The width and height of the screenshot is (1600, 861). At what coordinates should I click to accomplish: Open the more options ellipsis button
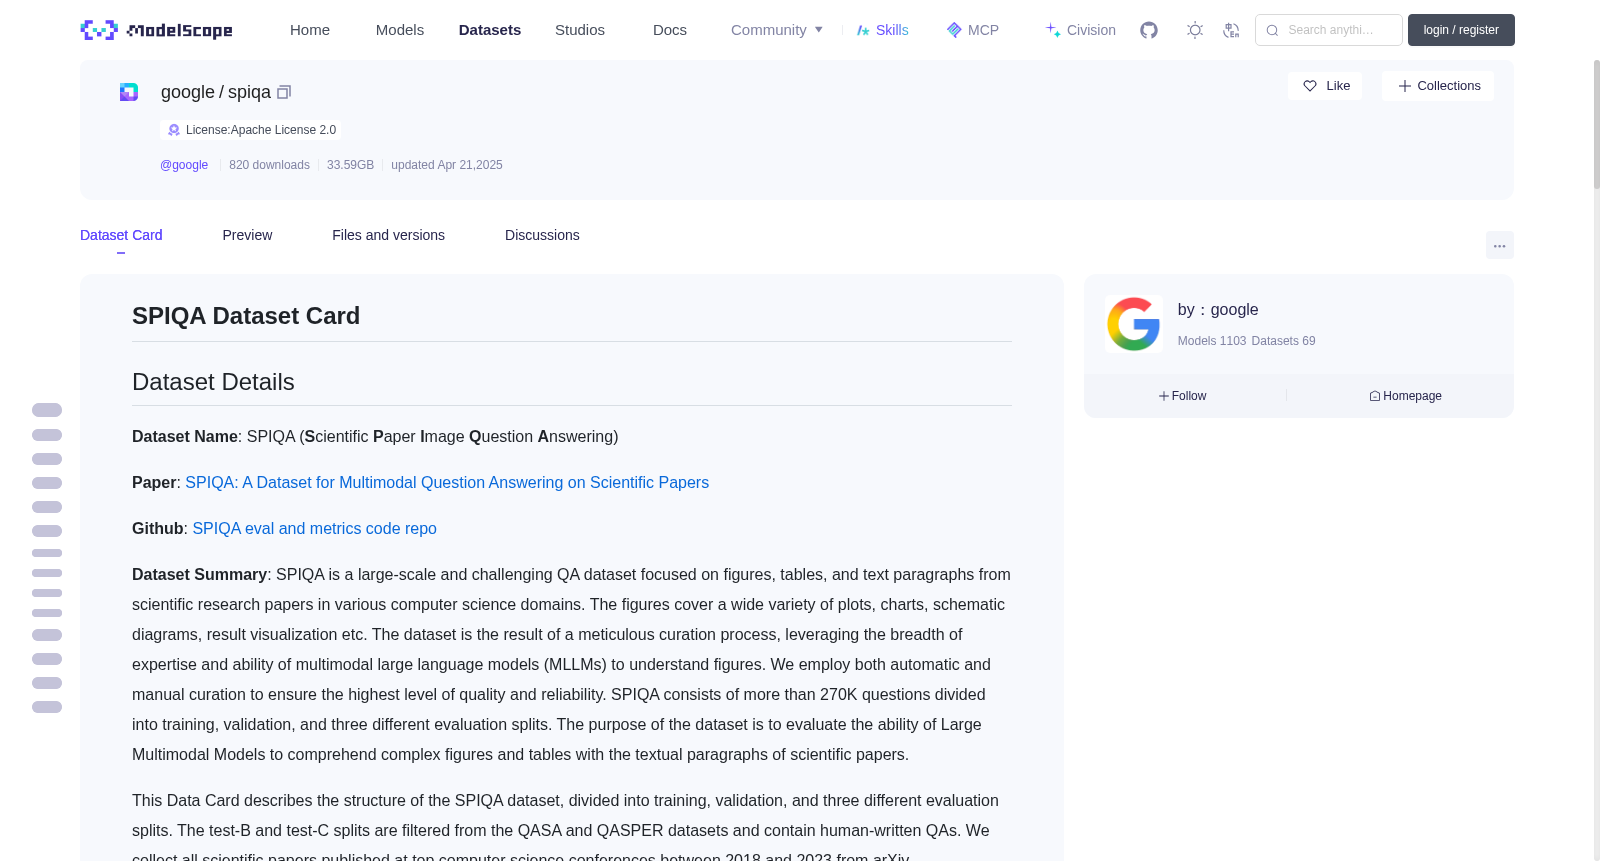1499,245
